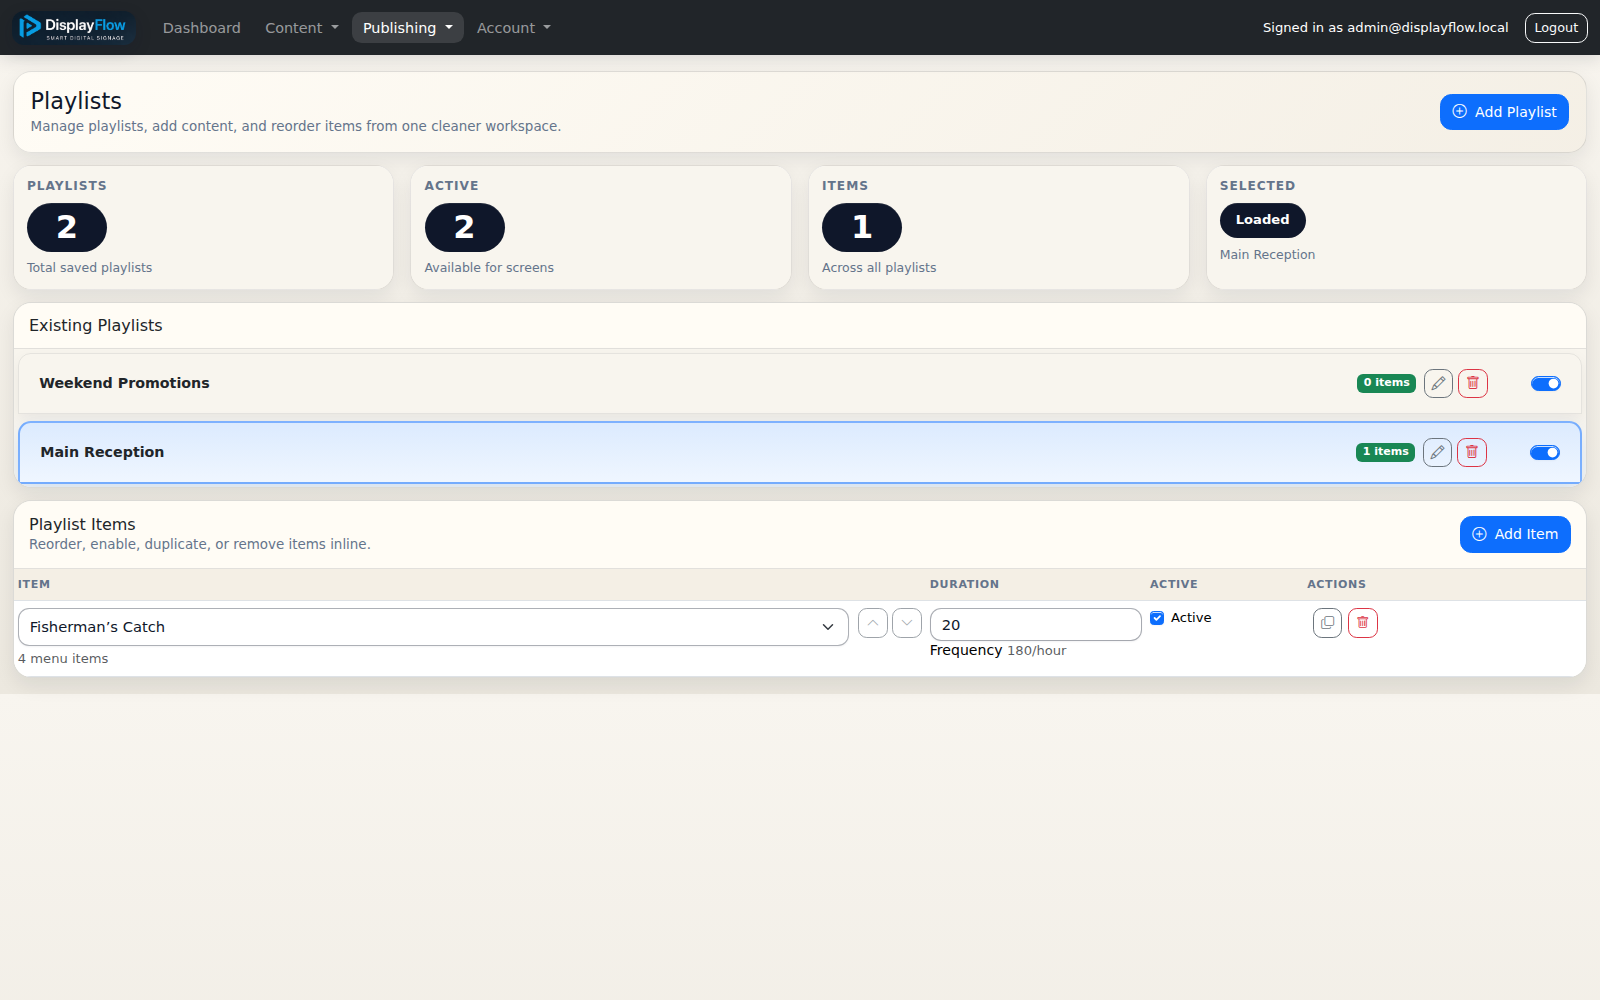The image size is (1600, 1000).
Task: Click the 0 items badge
Action: (1386, 383)
